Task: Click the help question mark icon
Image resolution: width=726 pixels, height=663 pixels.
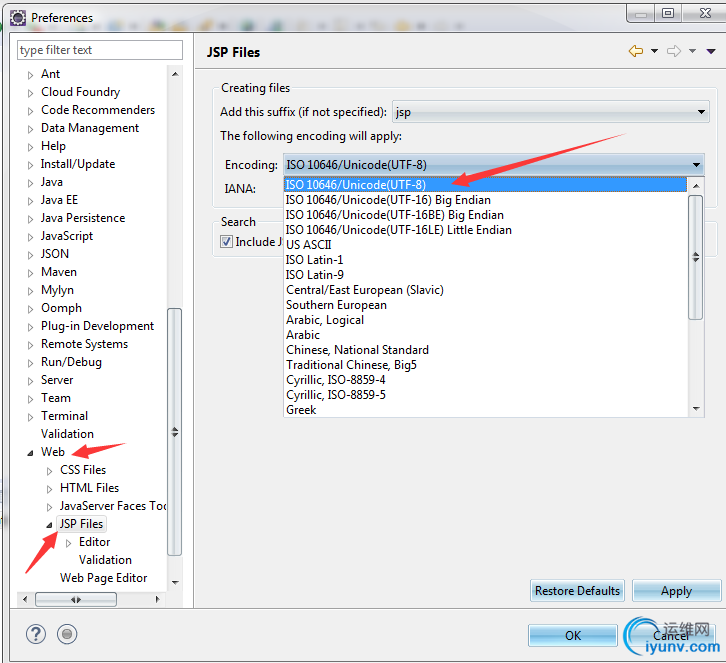Action: [36, 634]
